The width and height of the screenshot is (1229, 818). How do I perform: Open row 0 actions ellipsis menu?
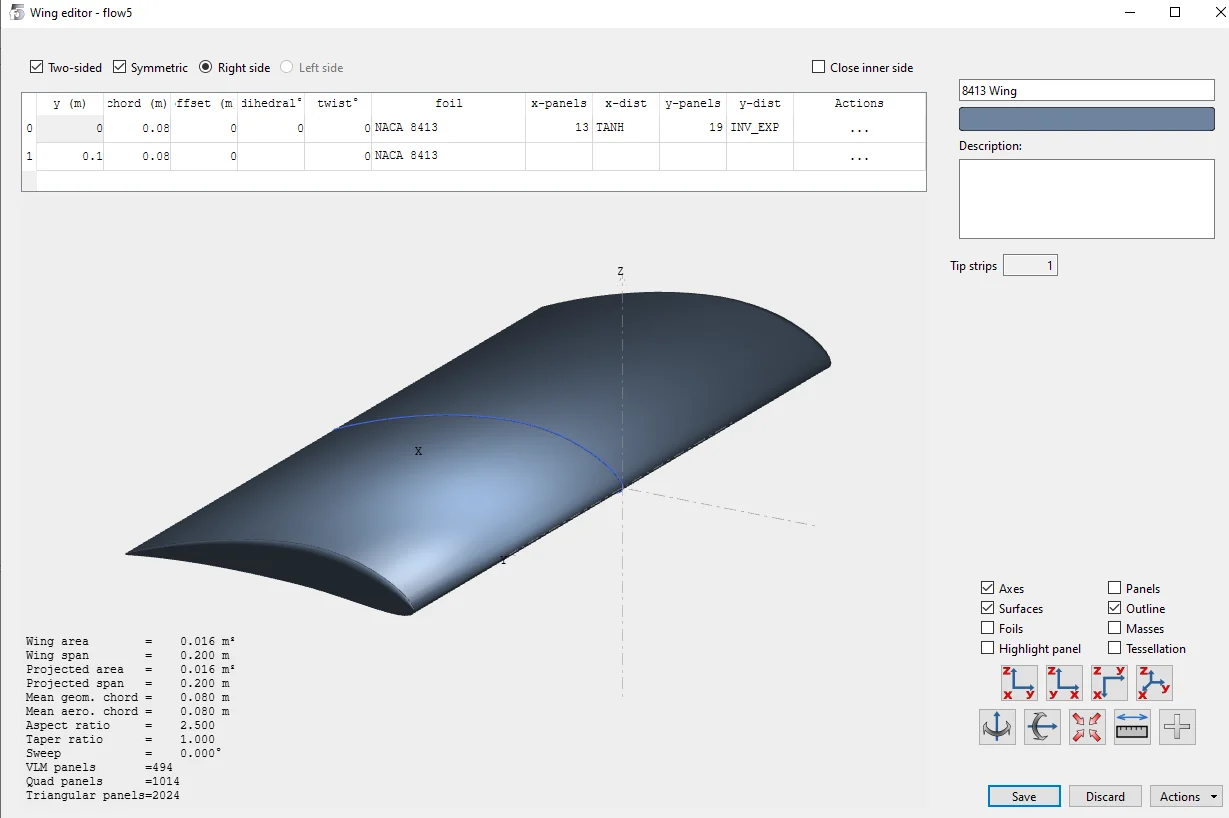tap(859, 129)
